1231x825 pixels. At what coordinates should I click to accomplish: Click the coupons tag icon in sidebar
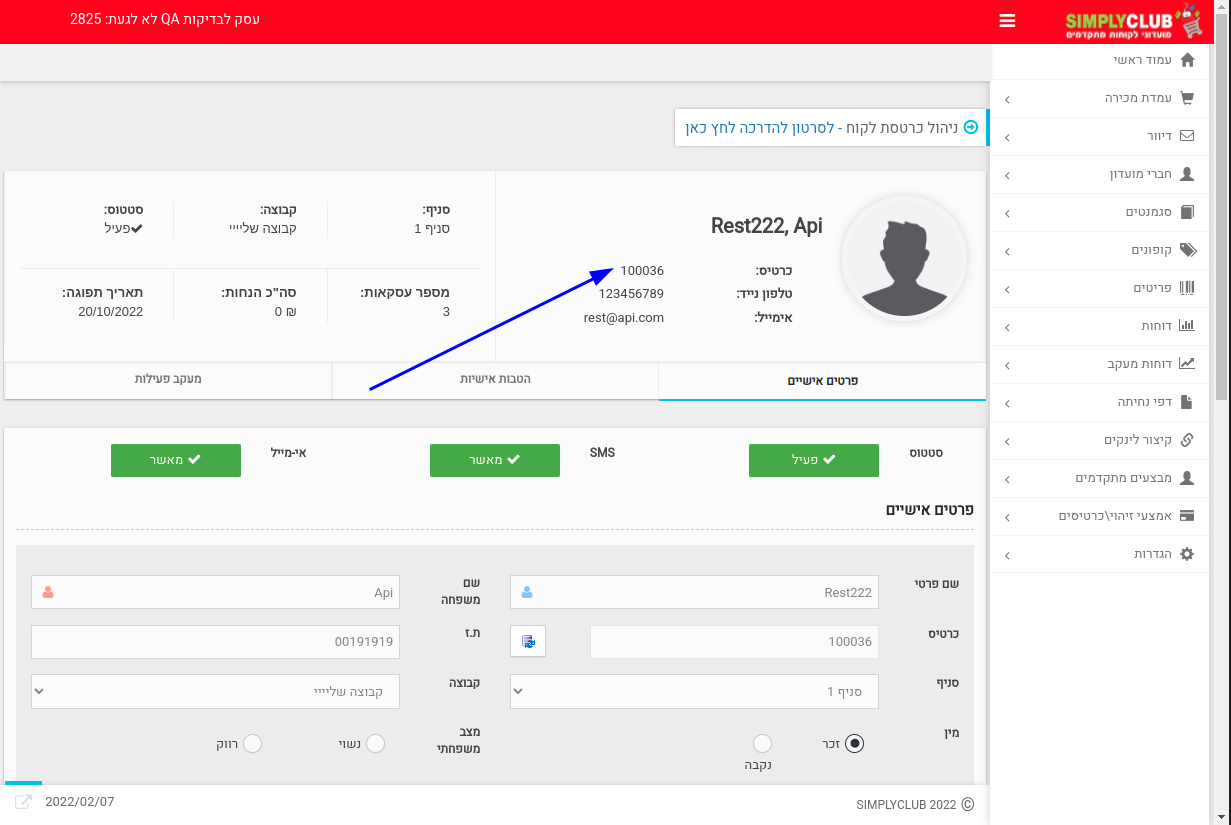tap(1187, 250)
